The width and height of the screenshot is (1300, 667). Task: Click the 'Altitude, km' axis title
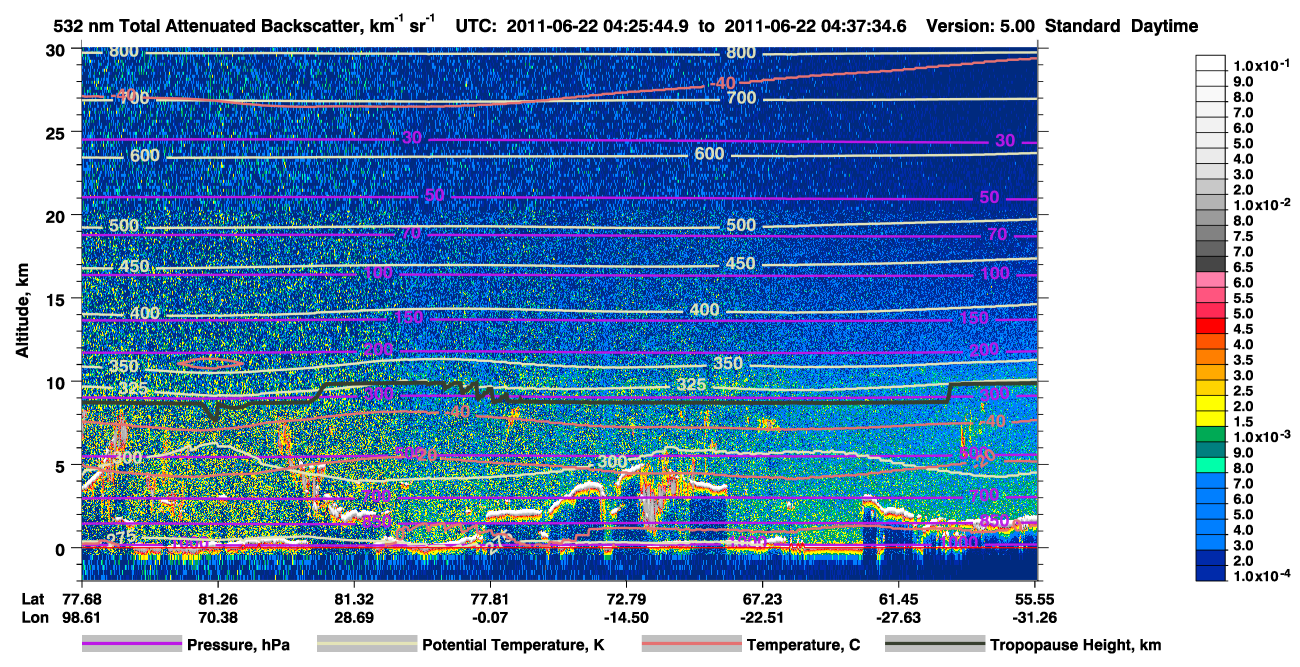coord(22,311)
